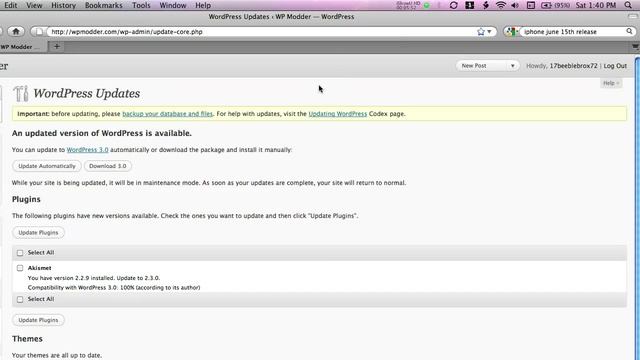Screen dimensions: 640x360
Task: Open the View menu
Action: (x=34, y=5)
